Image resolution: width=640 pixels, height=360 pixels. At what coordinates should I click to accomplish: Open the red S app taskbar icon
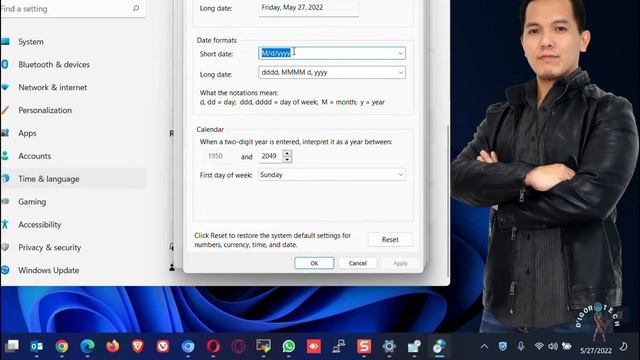click(364, 346)
